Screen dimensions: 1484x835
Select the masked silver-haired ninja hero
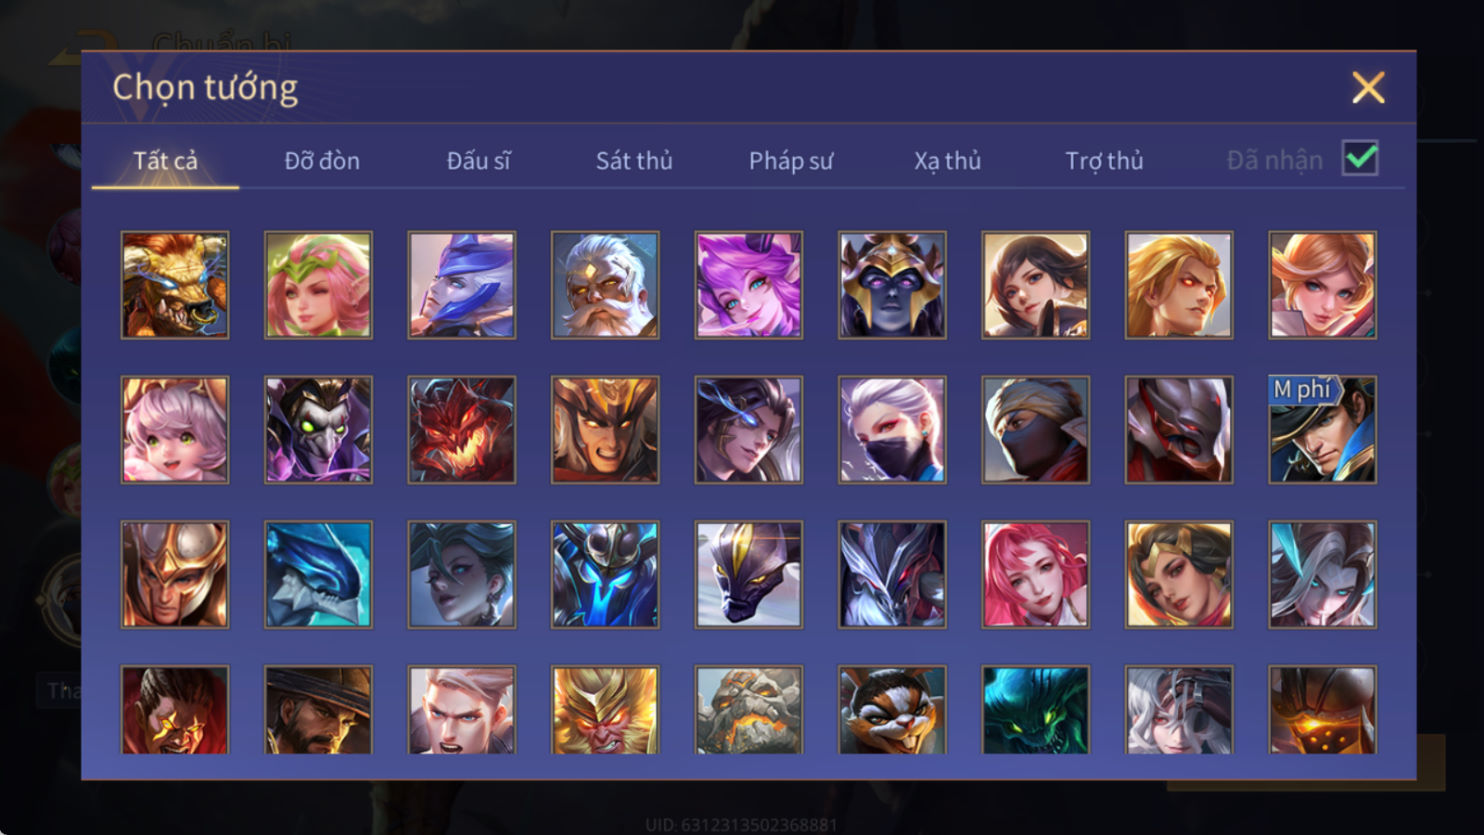[x=892, y=430]
